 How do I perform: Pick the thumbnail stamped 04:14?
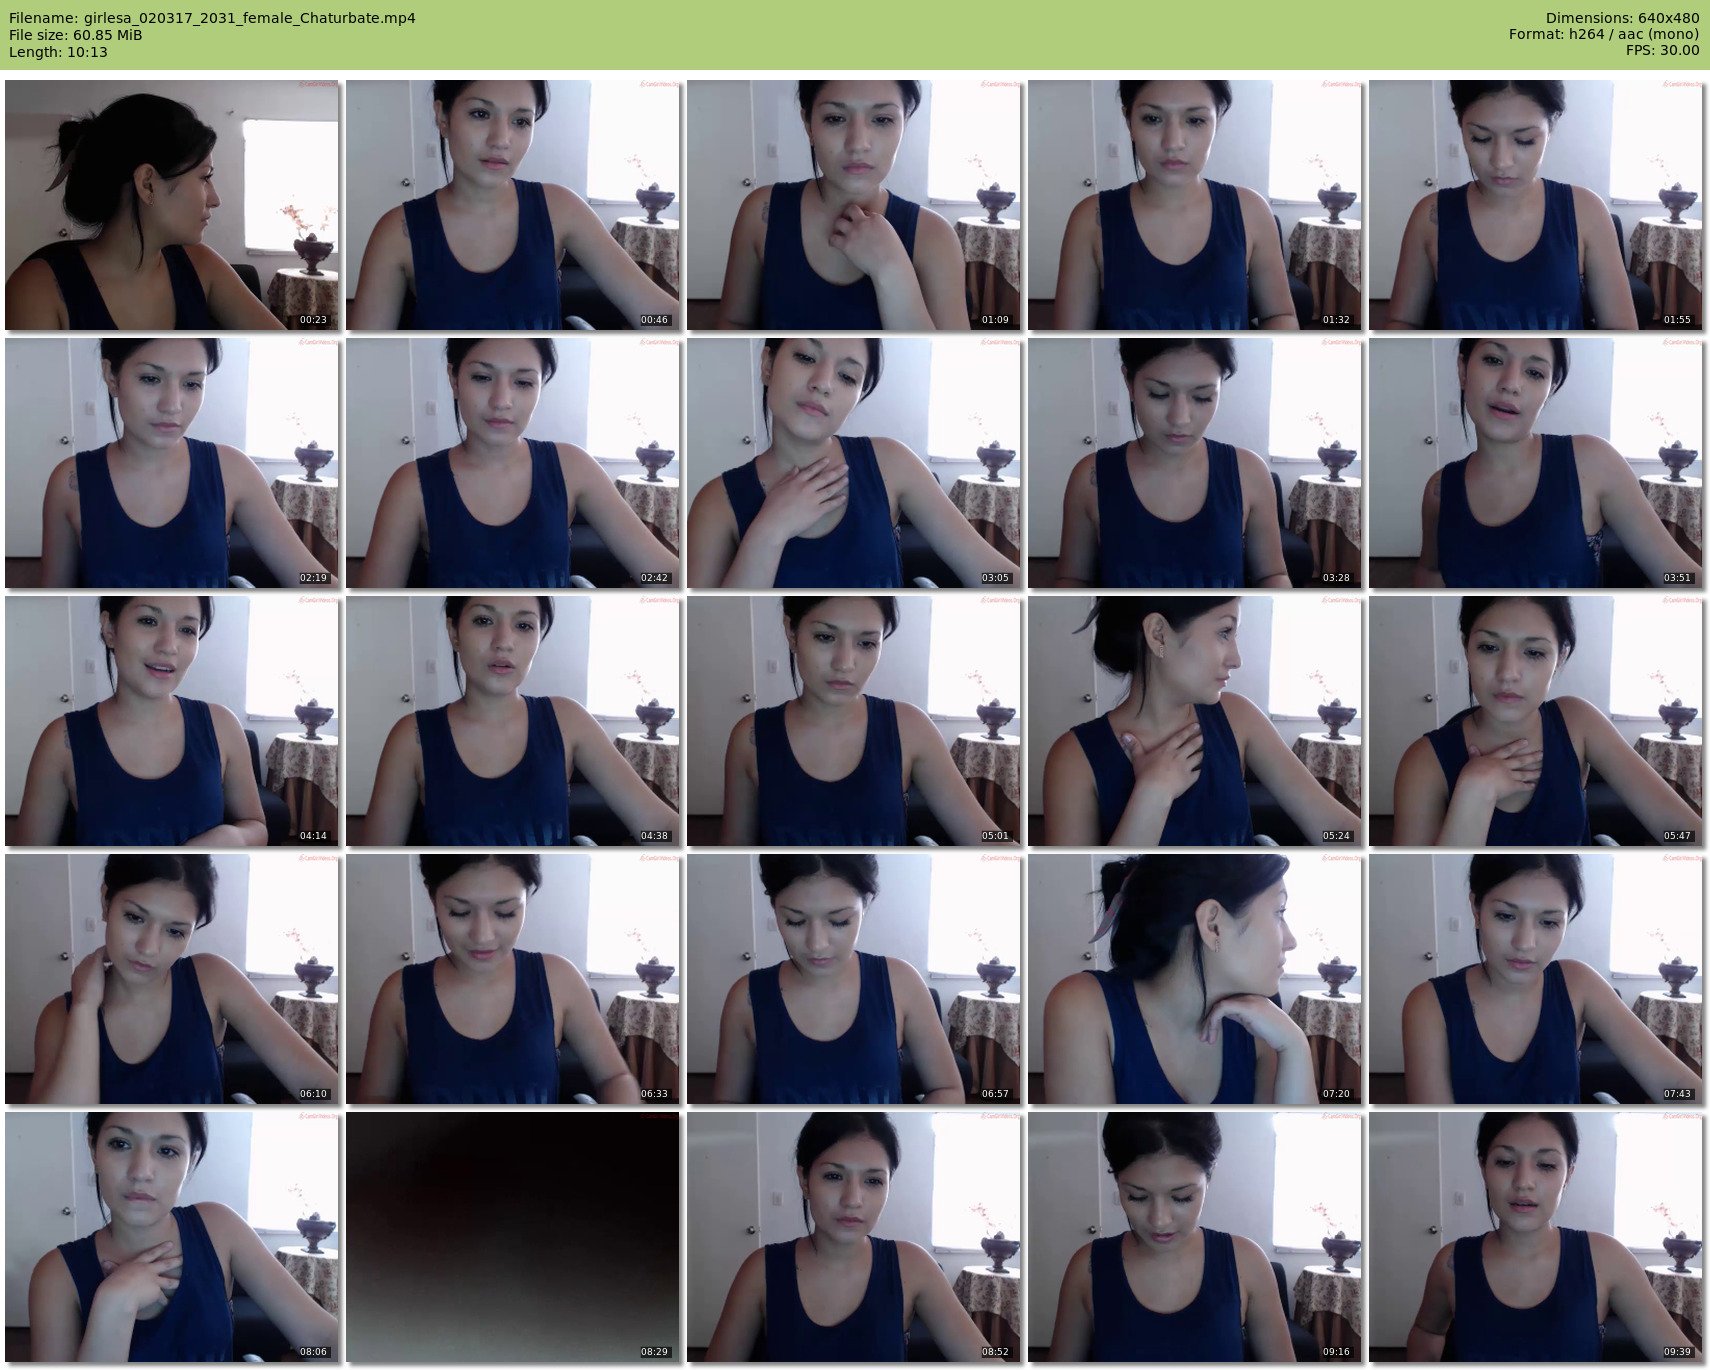pyautogui.click(x=172, y=721)
